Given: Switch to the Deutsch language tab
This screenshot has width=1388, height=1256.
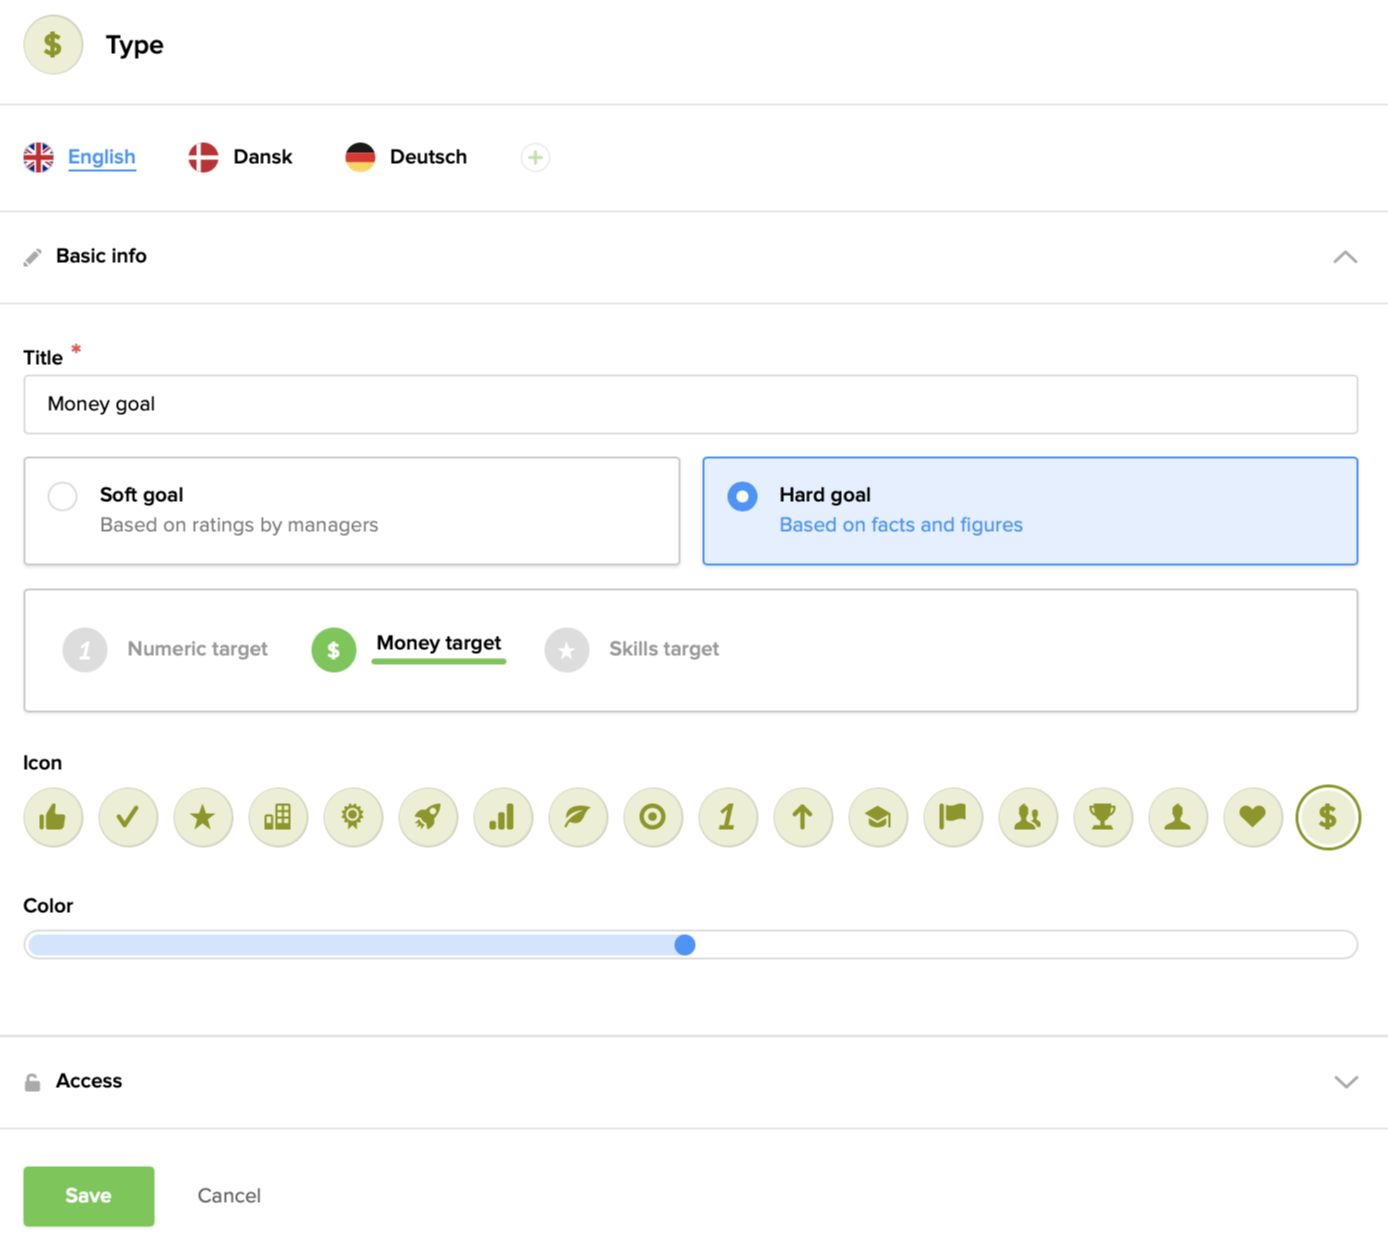Looking at the screenshot, I should 407,157.
